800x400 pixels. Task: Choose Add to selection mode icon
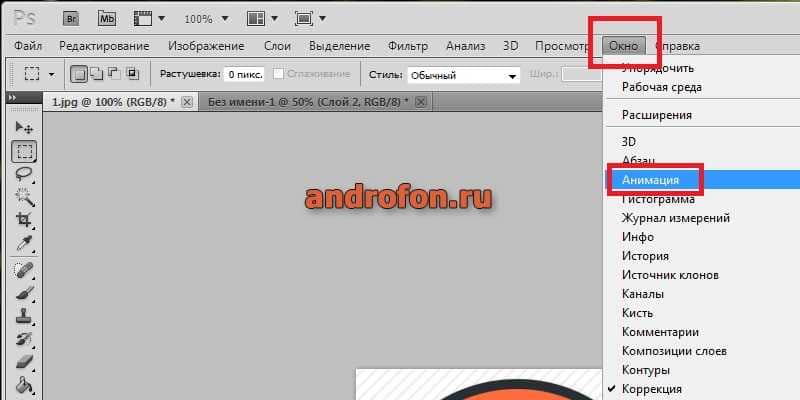pos(96,74)
